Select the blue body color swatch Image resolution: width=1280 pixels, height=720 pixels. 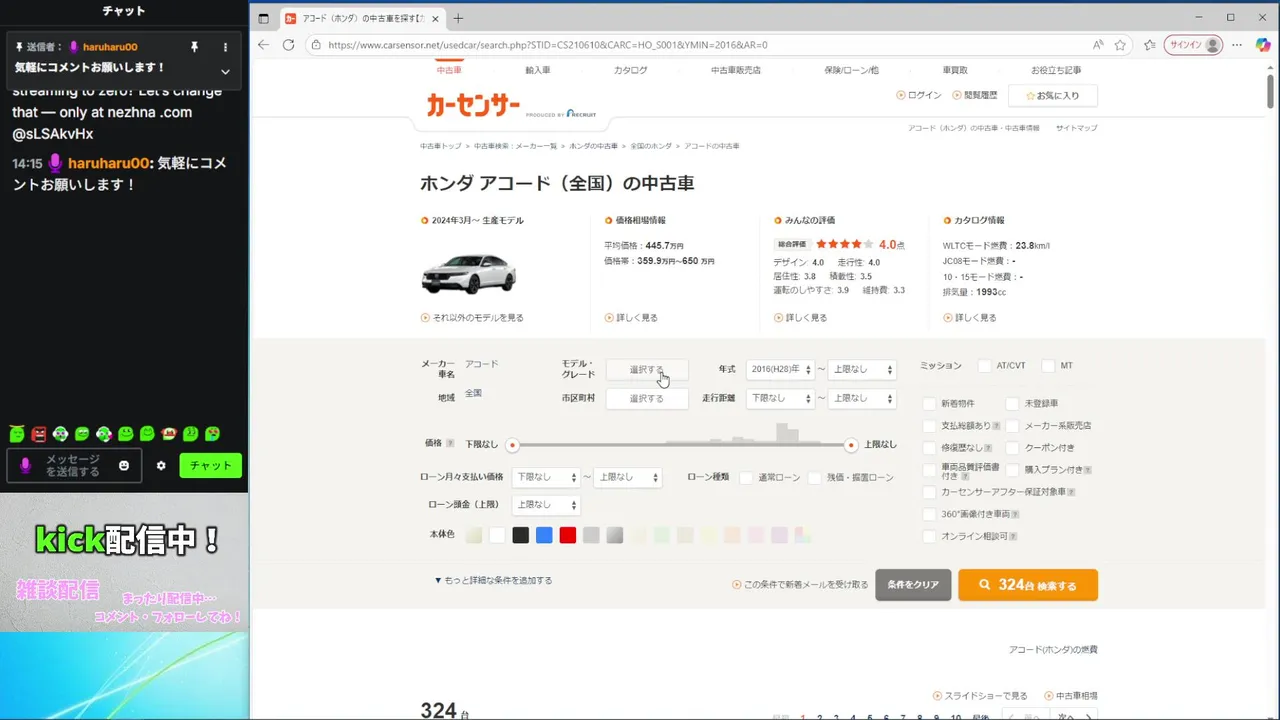point(544,535)
